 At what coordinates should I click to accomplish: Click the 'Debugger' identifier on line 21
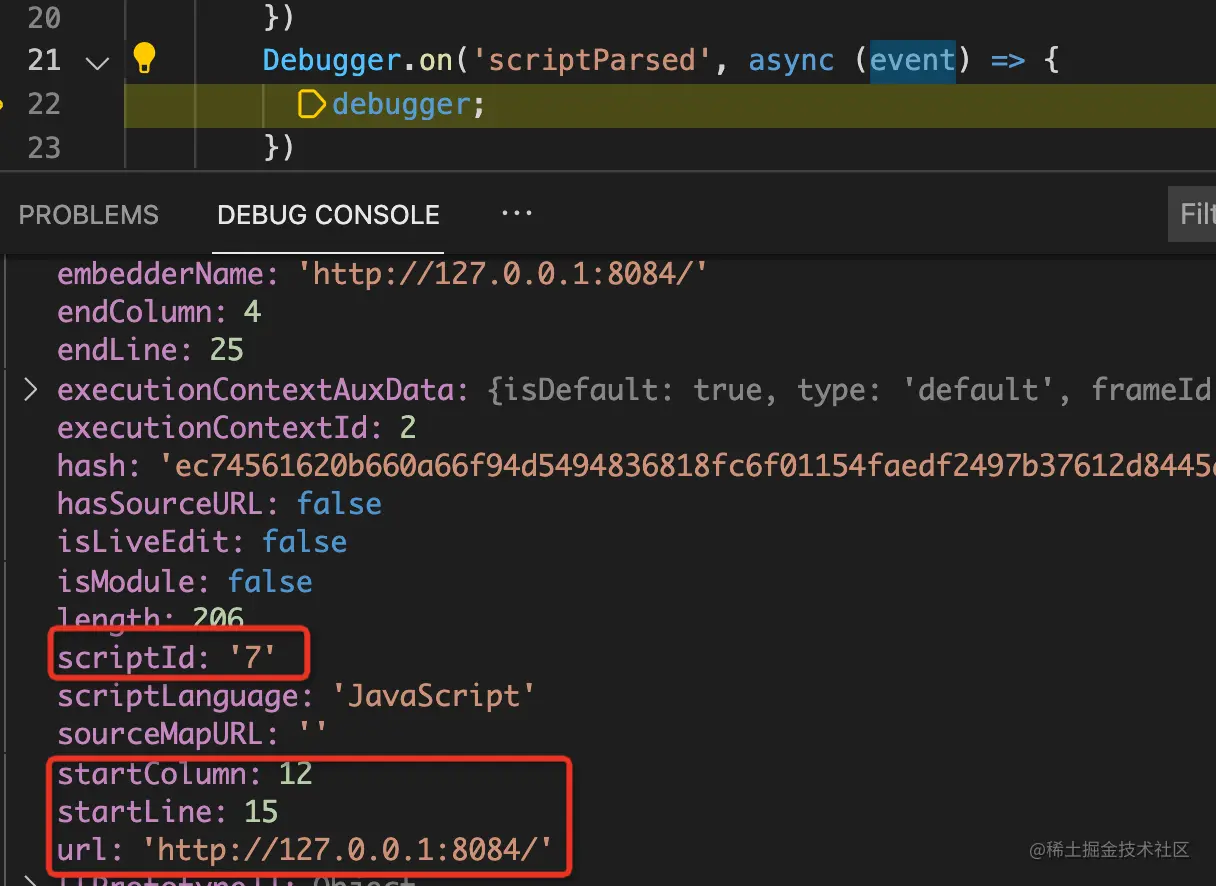331,60
